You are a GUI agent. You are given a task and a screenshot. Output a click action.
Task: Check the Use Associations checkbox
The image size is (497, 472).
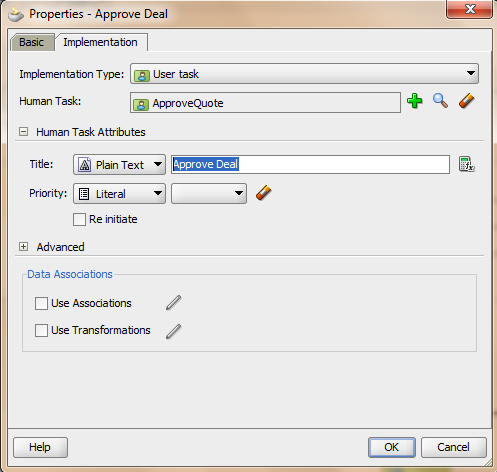point(41,304)
